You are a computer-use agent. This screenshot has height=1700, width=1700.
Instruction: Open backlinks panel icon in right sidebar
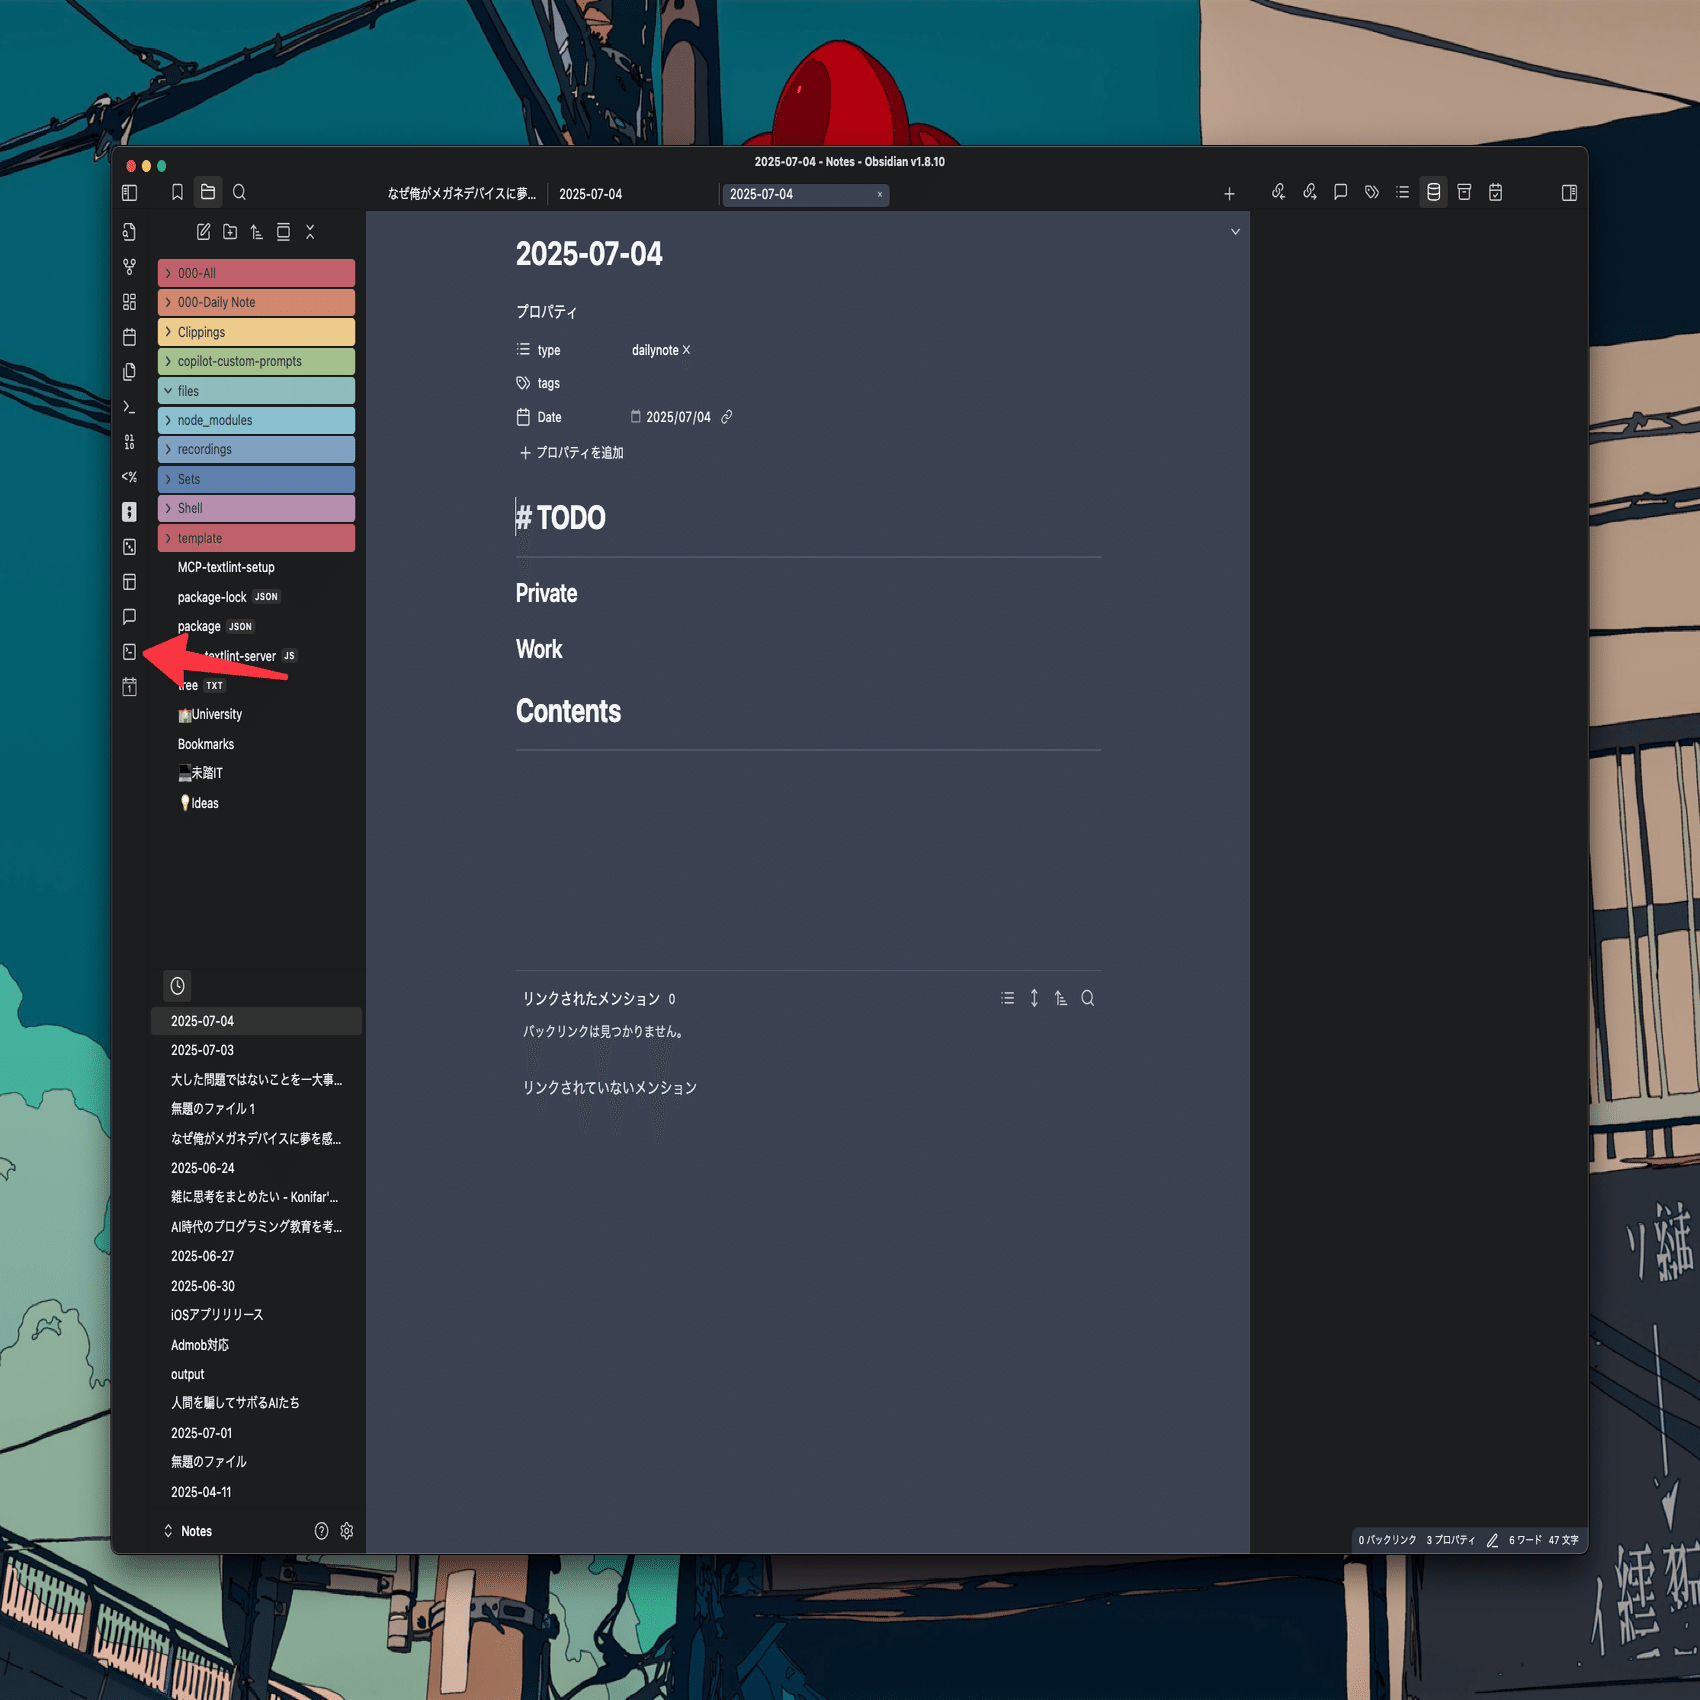(1278, 192)
